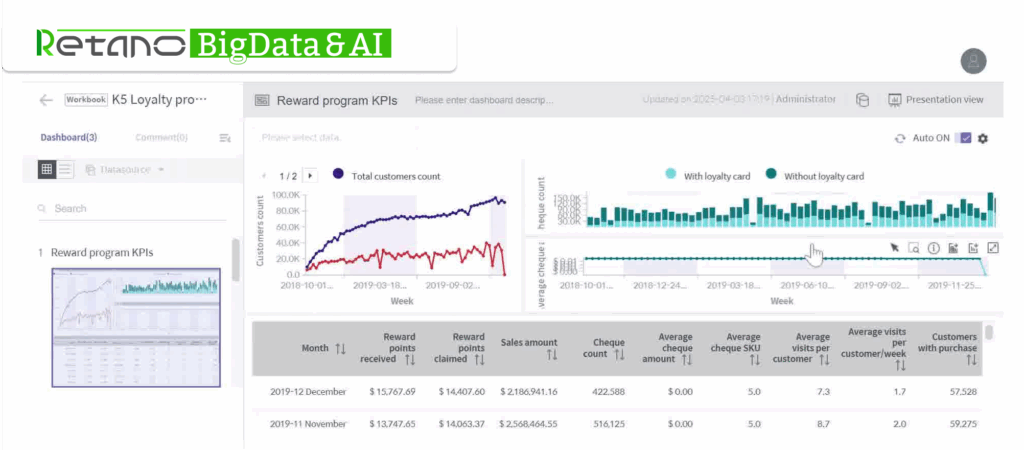Click the Presentation view button
This screenshot has height=450, width=1024.
pos(936,100)
